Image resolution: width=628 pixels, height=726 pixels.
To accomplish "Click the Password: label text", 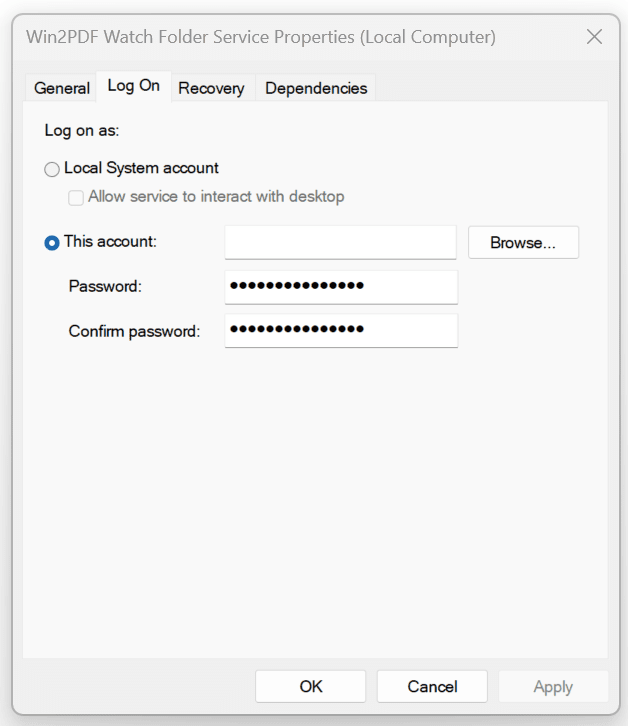I will (x=105, y=286).
